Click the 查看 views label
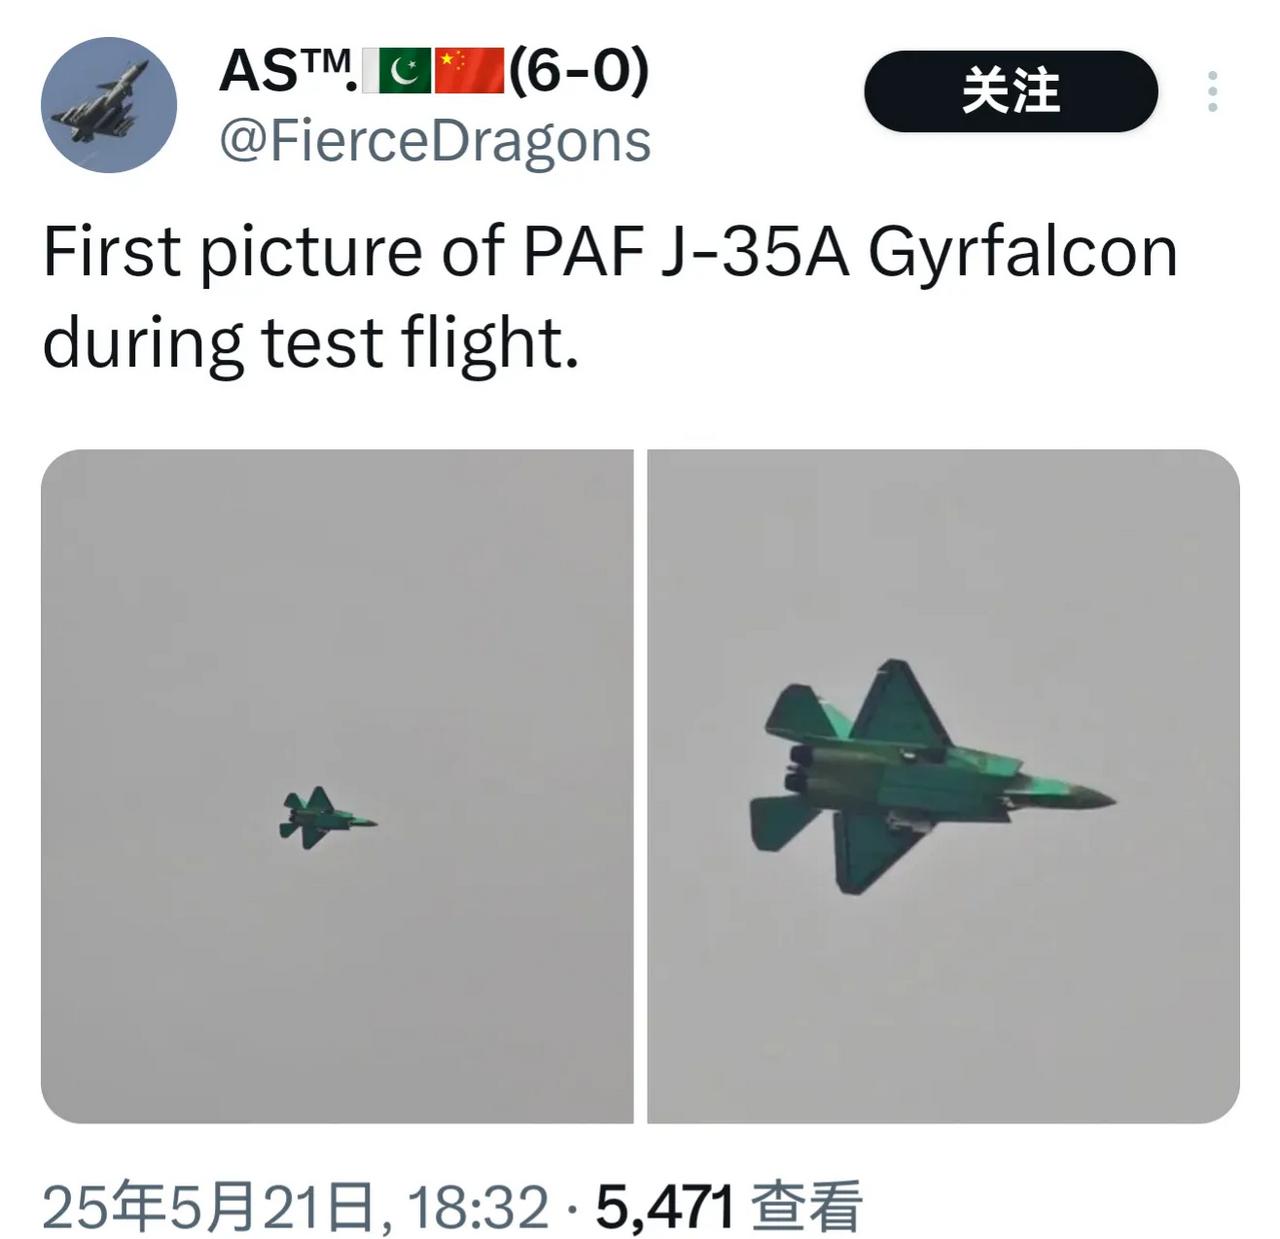Screen dimensions: 1280x1239 pos(806,1206)
